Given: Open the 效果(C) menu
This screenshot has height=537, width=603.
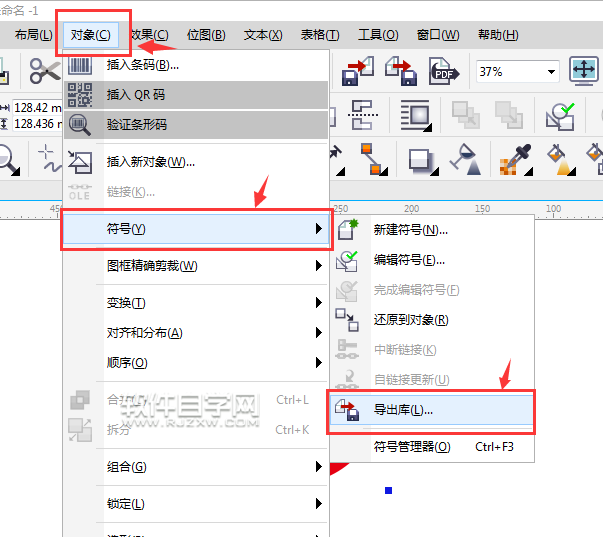Looking at the screenshot, I should (150, 35).
